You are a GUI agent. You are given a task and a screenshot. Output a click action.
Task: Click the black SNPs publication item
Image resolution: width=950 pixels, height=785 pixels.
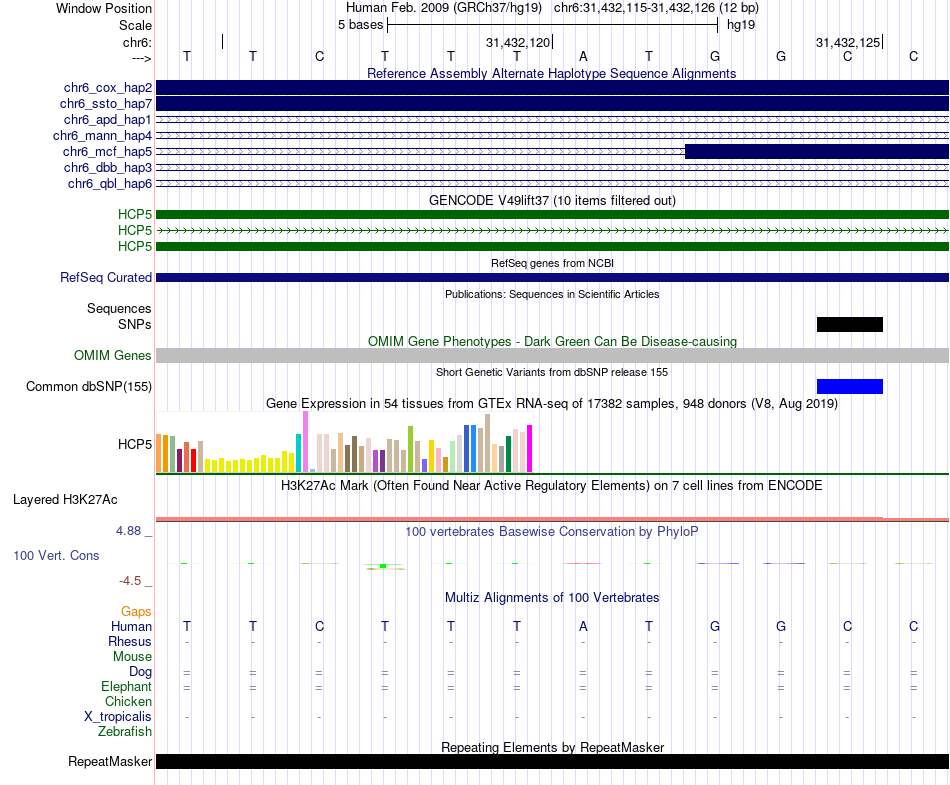click(849, 324)
